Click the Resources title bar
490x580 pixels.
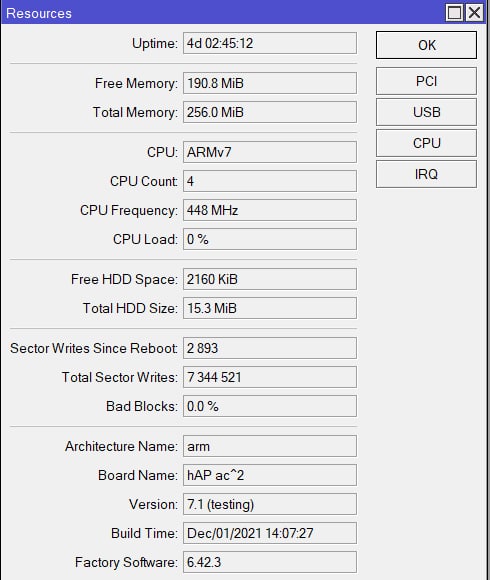222,13
